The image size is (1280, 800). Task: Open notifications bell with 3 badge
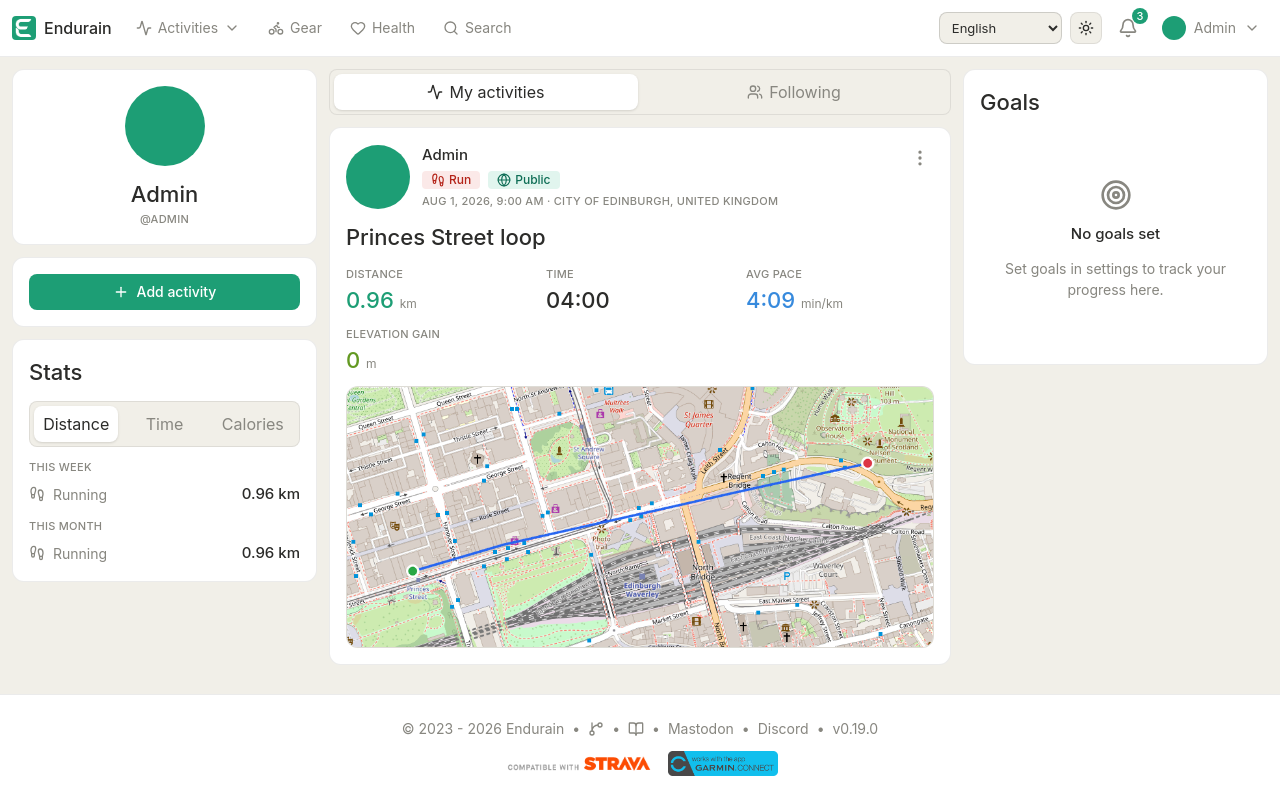pyautogui.click(x=1129, y=27)
